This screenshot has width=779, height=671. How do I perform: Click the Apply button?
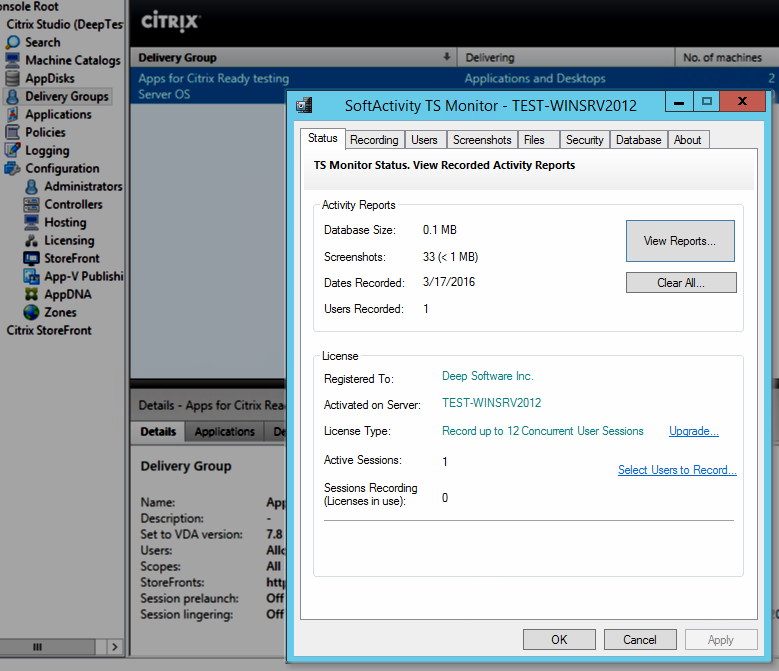point(721,640)
